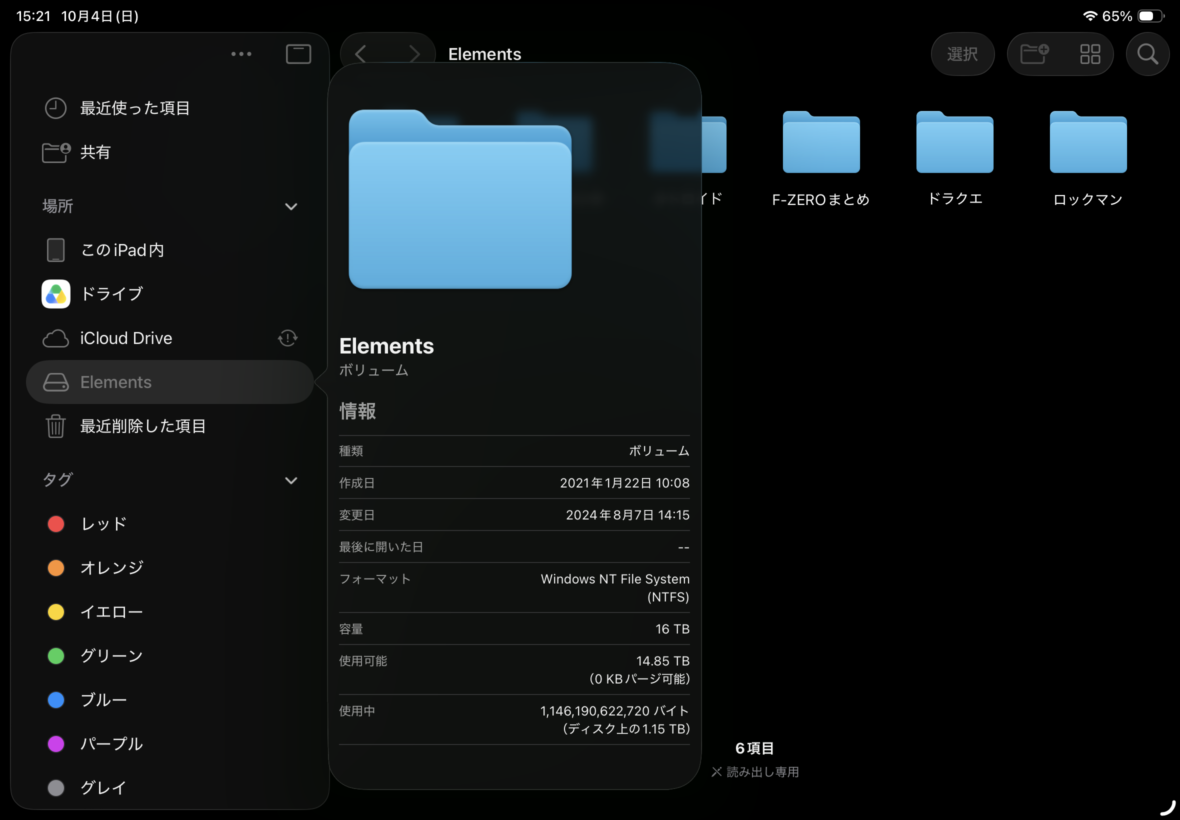Click the 容量 value 16 TB
The image size is (1180, 820).
click(x=672, y=629)
